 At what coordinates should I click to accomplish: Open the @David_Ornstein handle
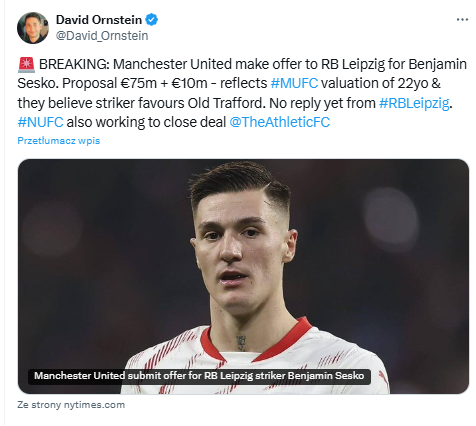[102, 36]
